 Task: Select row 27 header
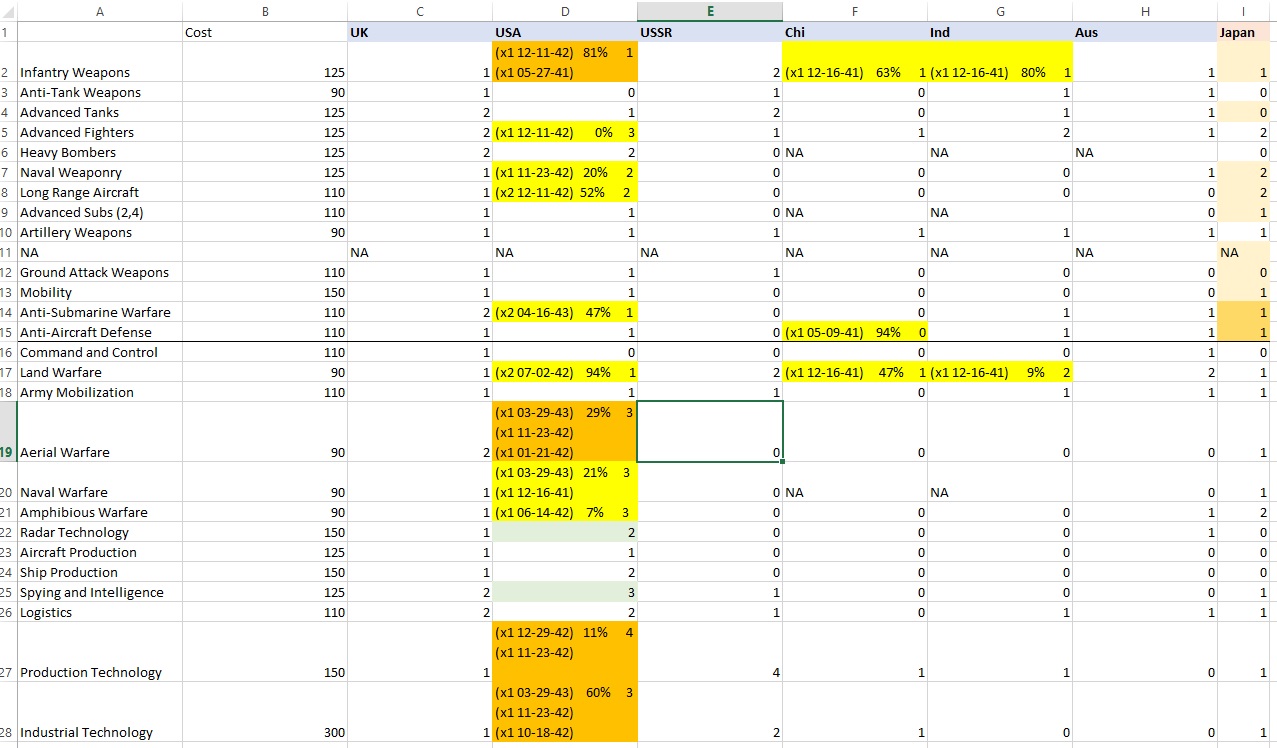click(x=8, y=652)
